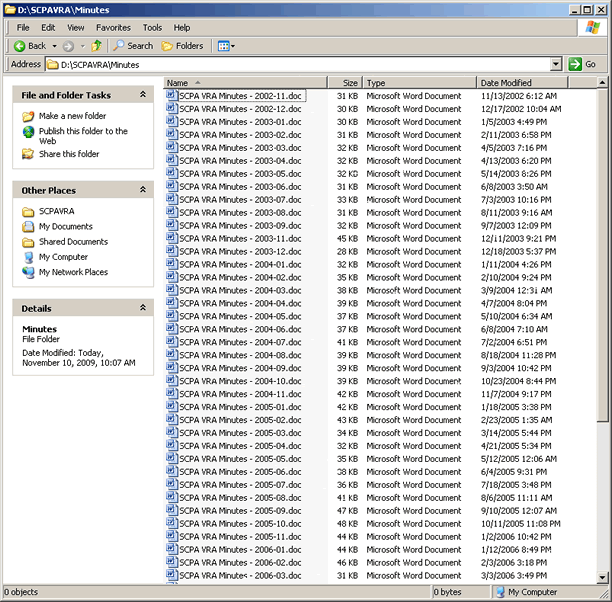Open the Favorites menu
The height and width of the screenshot is (602, 612).
click(113, 28)
